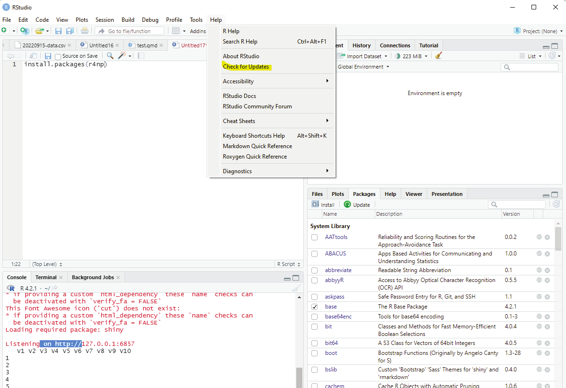The height and width of the screenshot is (388, 566).
Task: Click the Compile Report notebook icon
Action: coord(141,56)
